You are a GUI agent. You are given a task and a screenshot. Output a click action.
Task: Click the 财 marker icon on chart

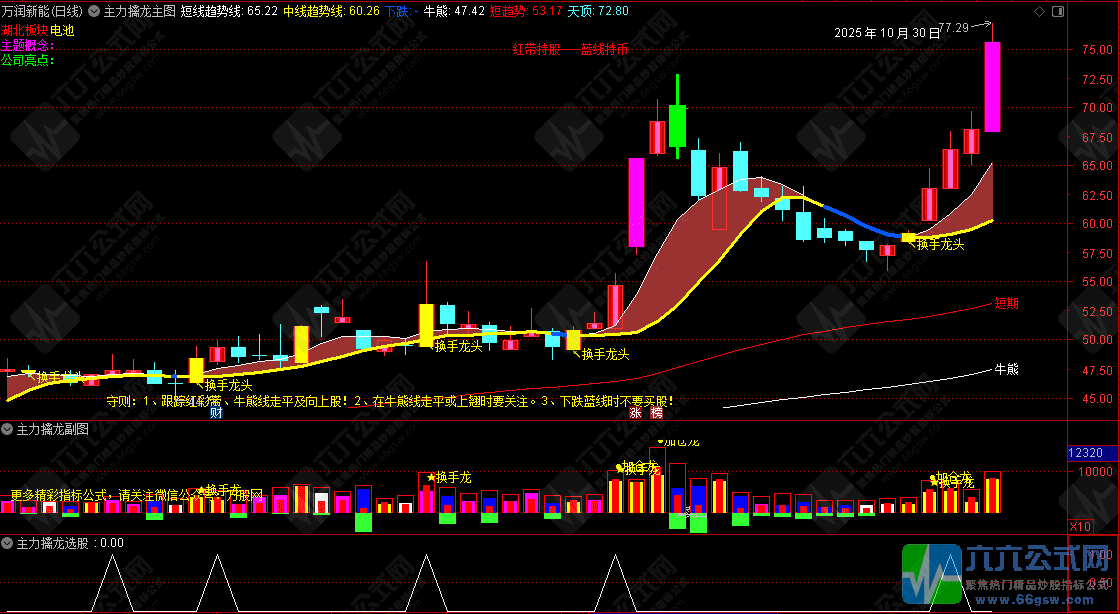215,412
